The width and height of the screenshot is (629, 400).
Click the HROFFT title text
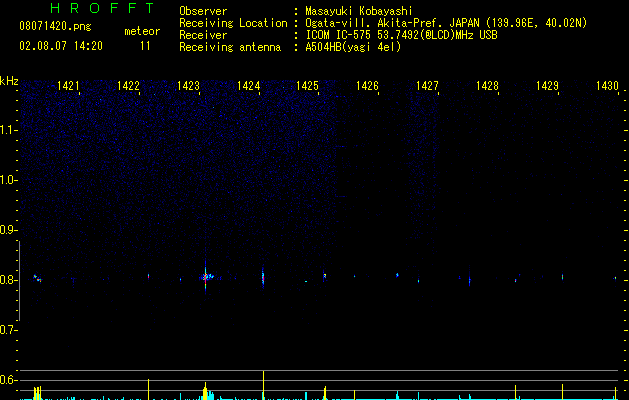coord(102,8)
